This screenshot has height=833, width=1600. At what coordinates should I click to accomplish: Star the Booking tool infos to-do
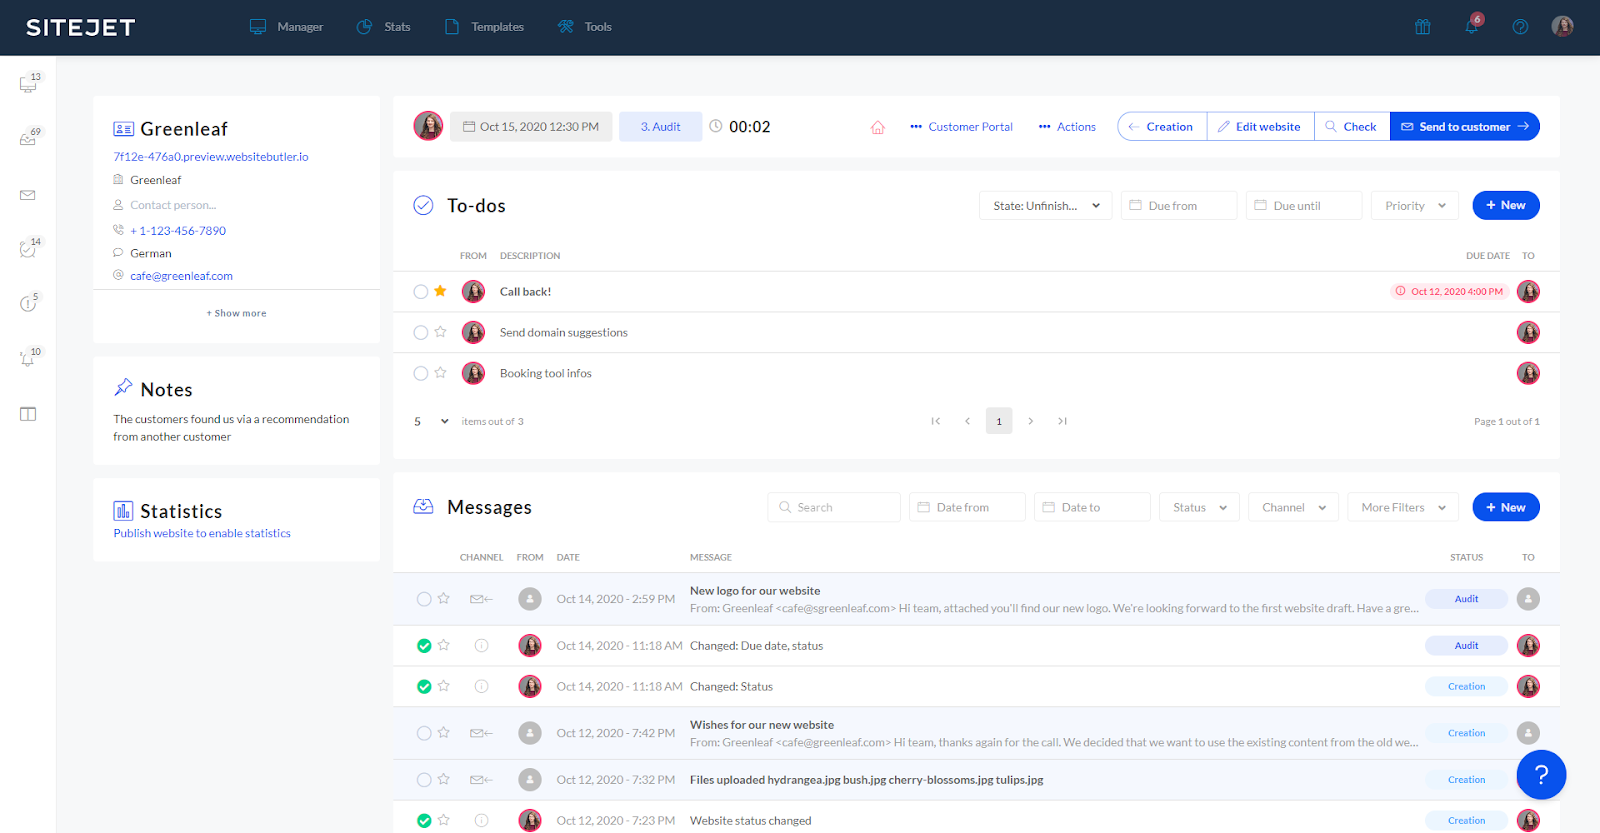[440, 373]
